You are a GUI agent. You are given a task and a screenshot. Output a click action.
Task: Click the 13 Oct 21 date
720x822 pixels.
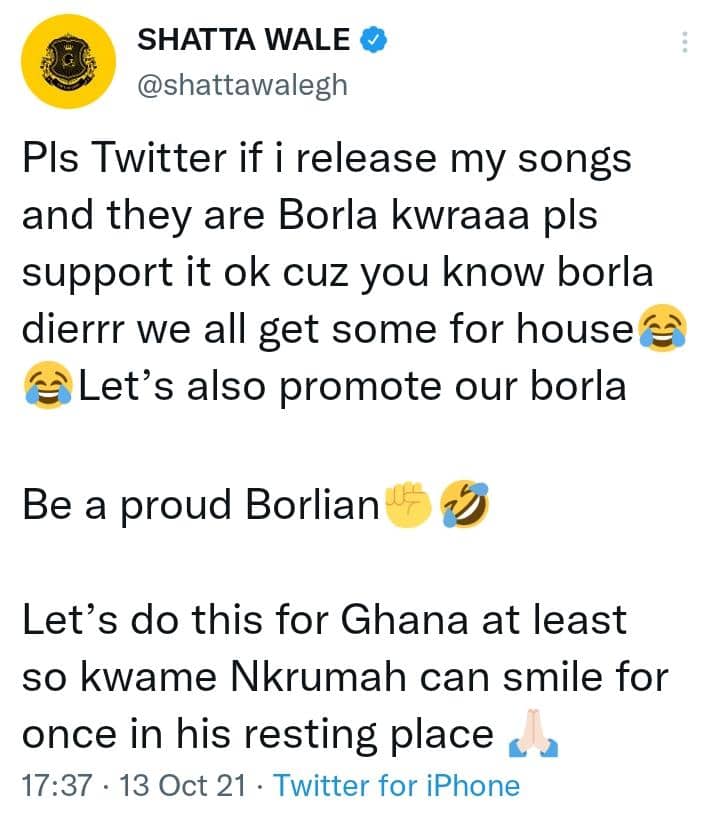pos(182,786)
